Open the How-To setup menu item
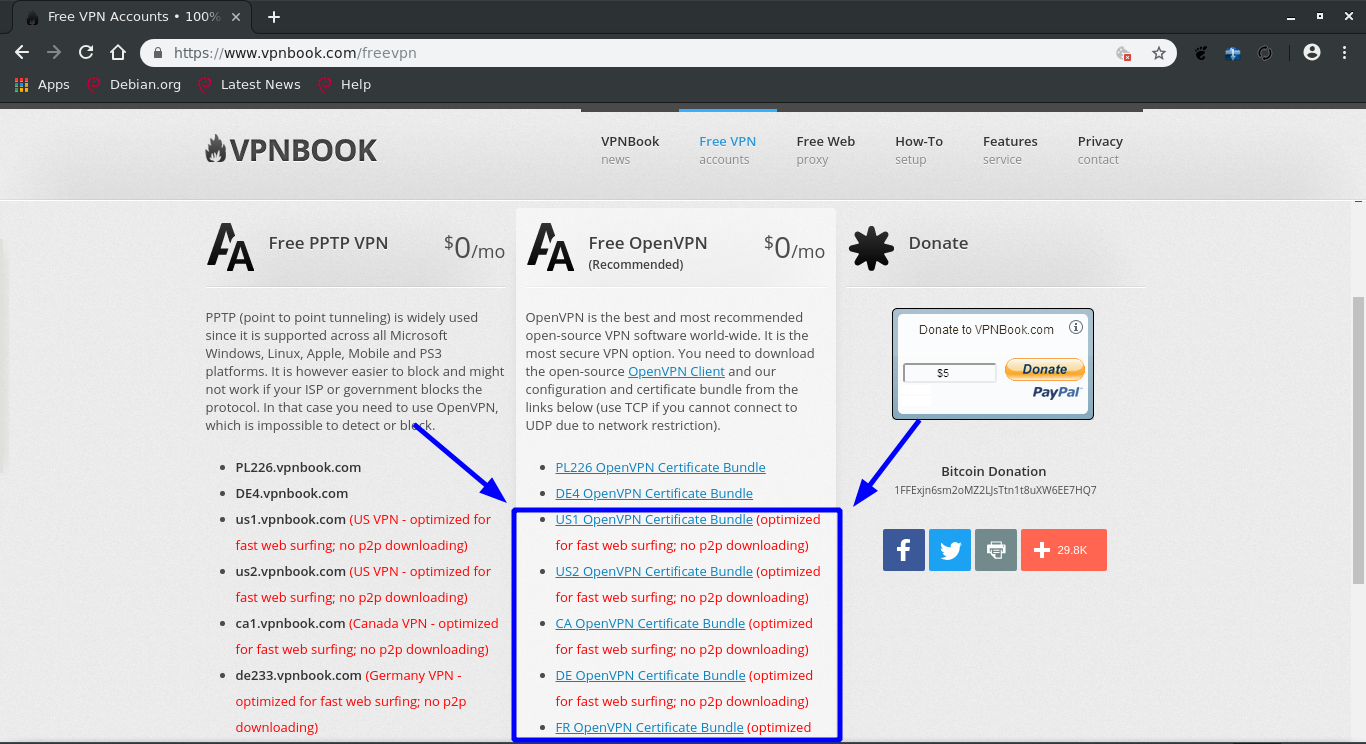Viewport: 1366px width, 744px height. (919, 150)
